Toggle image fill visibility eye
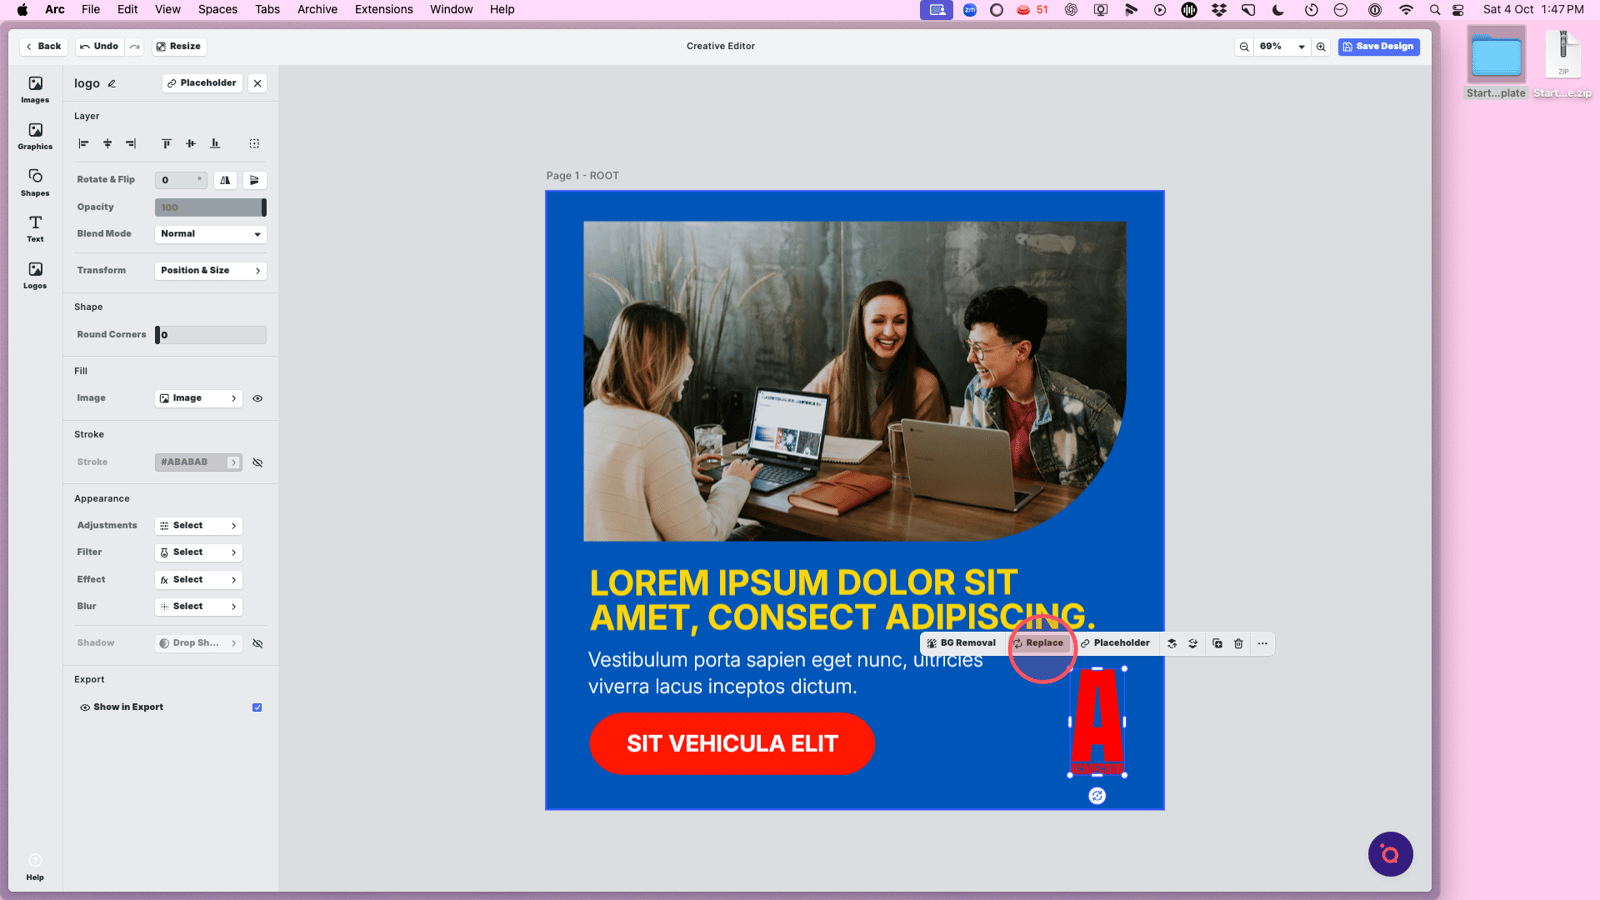1600x900 pixels. (x=257, y=398)
